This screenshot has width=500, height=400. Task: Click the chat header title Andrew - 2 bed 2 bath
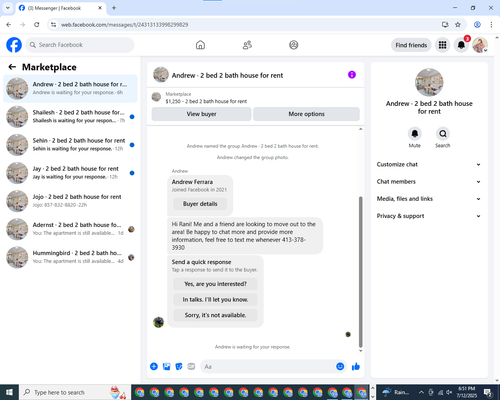(227, 75)
